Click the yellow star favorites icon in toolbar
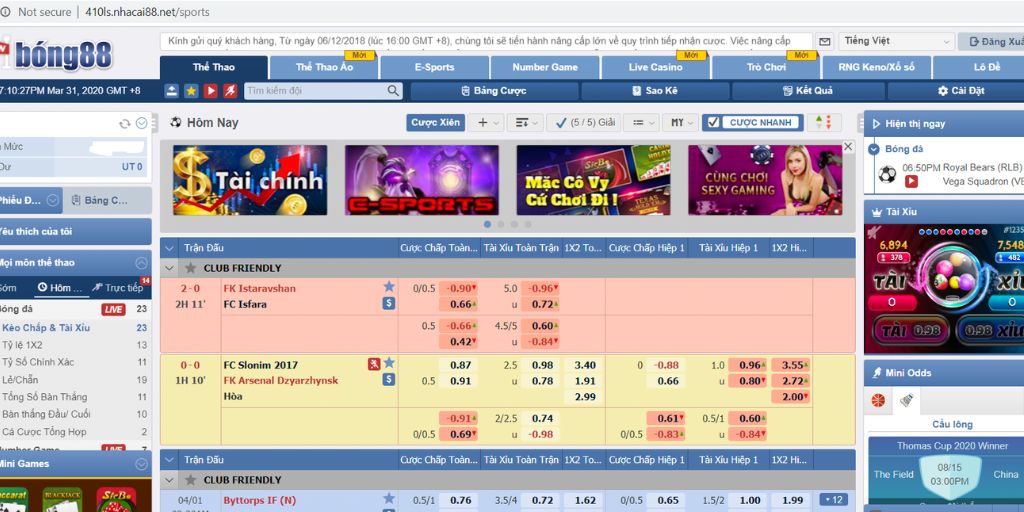The width and height of the screenshot is (1024, 512). pyautogui.click(x=191, y=91)
